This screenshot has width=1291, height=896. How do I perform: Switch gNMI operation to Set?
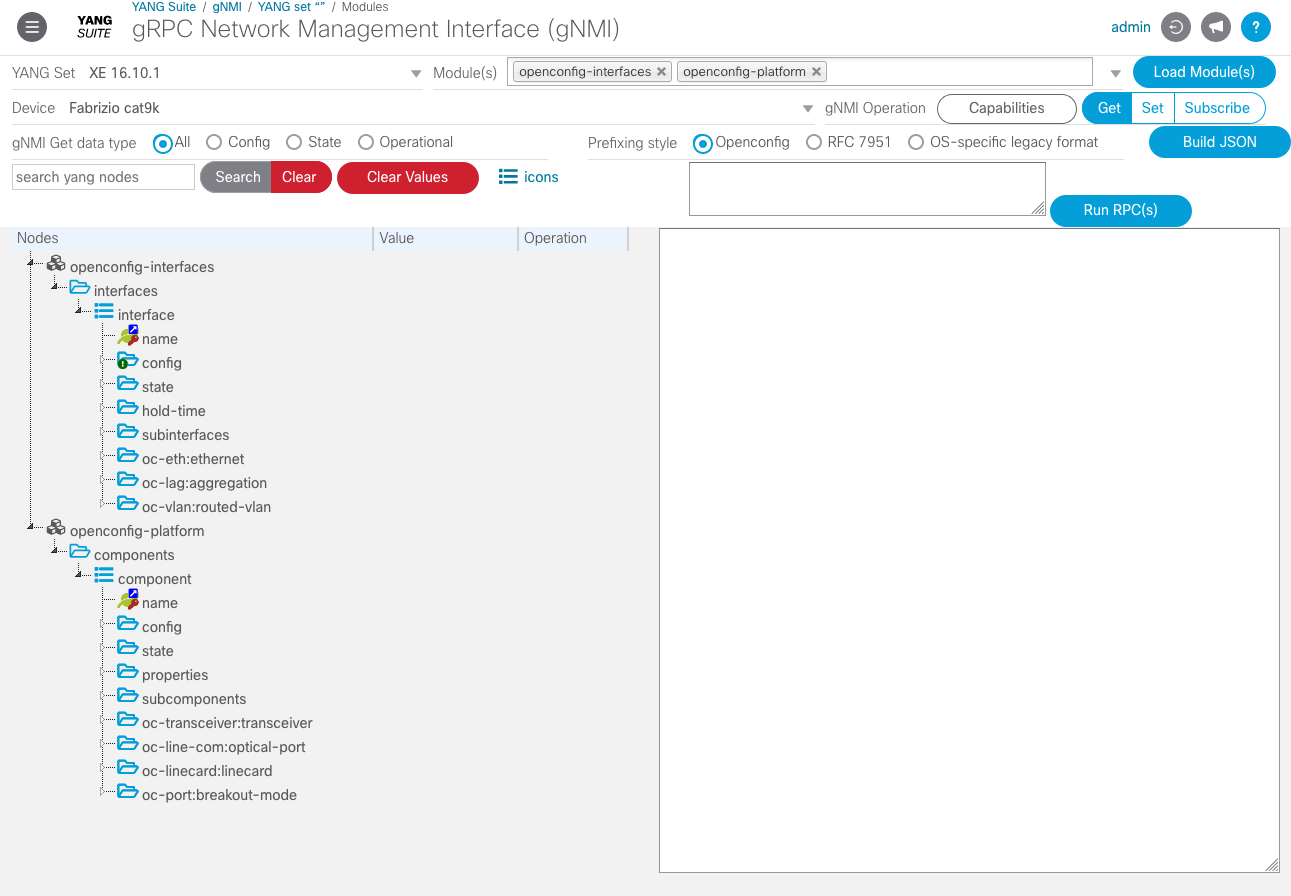[x=1153, y=108]
